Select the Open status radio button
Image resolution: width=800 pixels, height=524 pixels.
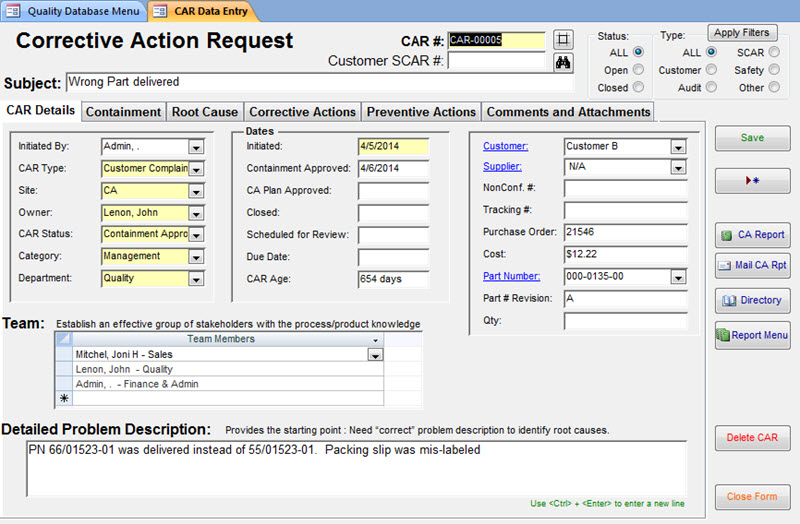click(638, 69)
